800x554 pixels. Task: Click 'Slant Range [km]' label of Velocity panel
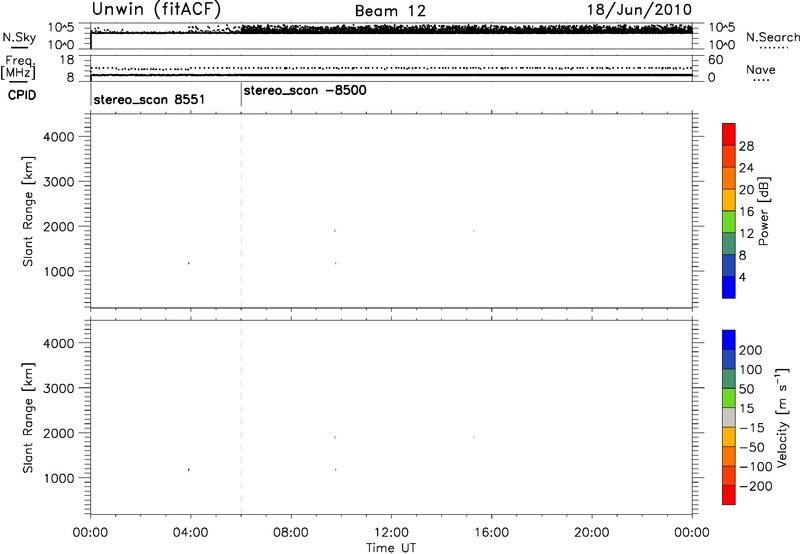tap(28, 418)
